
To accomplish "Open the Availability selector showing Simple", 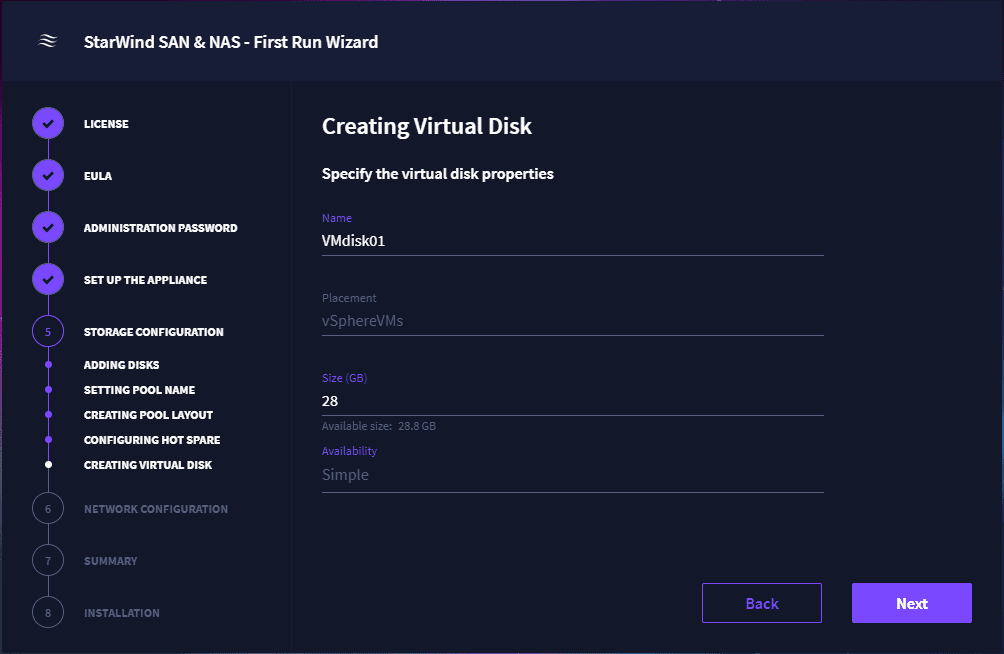I will tap(572, 474).
